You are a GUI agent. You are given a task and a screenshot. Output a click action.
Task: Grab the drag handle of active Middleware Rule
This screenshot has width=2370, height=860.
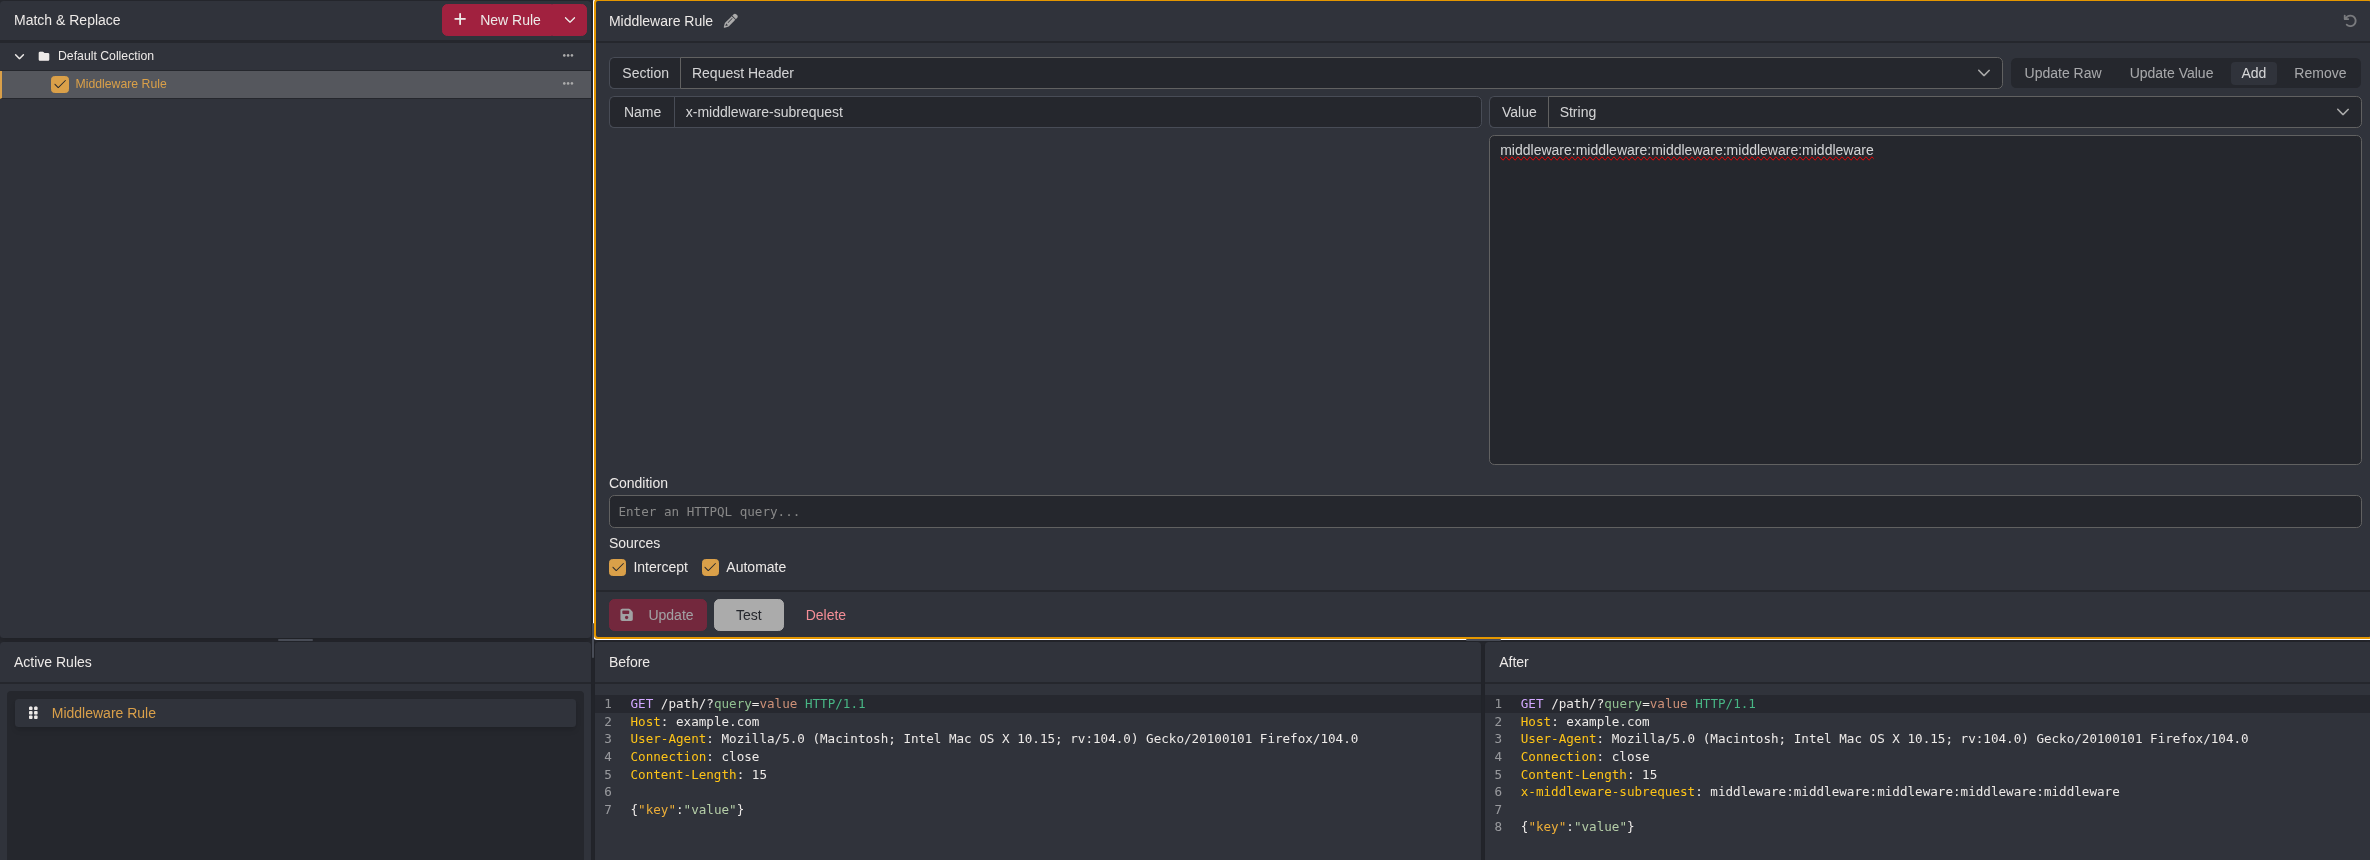[x=33, y=713]
